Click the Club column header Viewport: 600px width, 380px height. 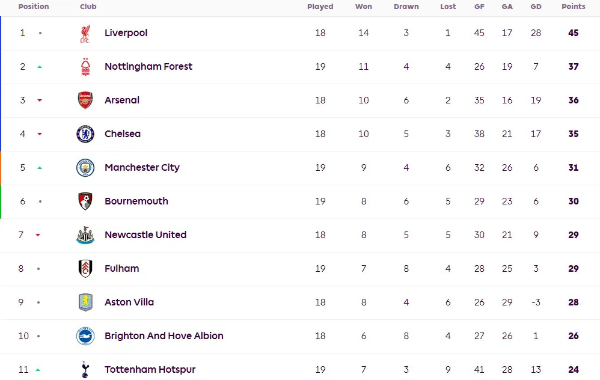tap(88, 7)
